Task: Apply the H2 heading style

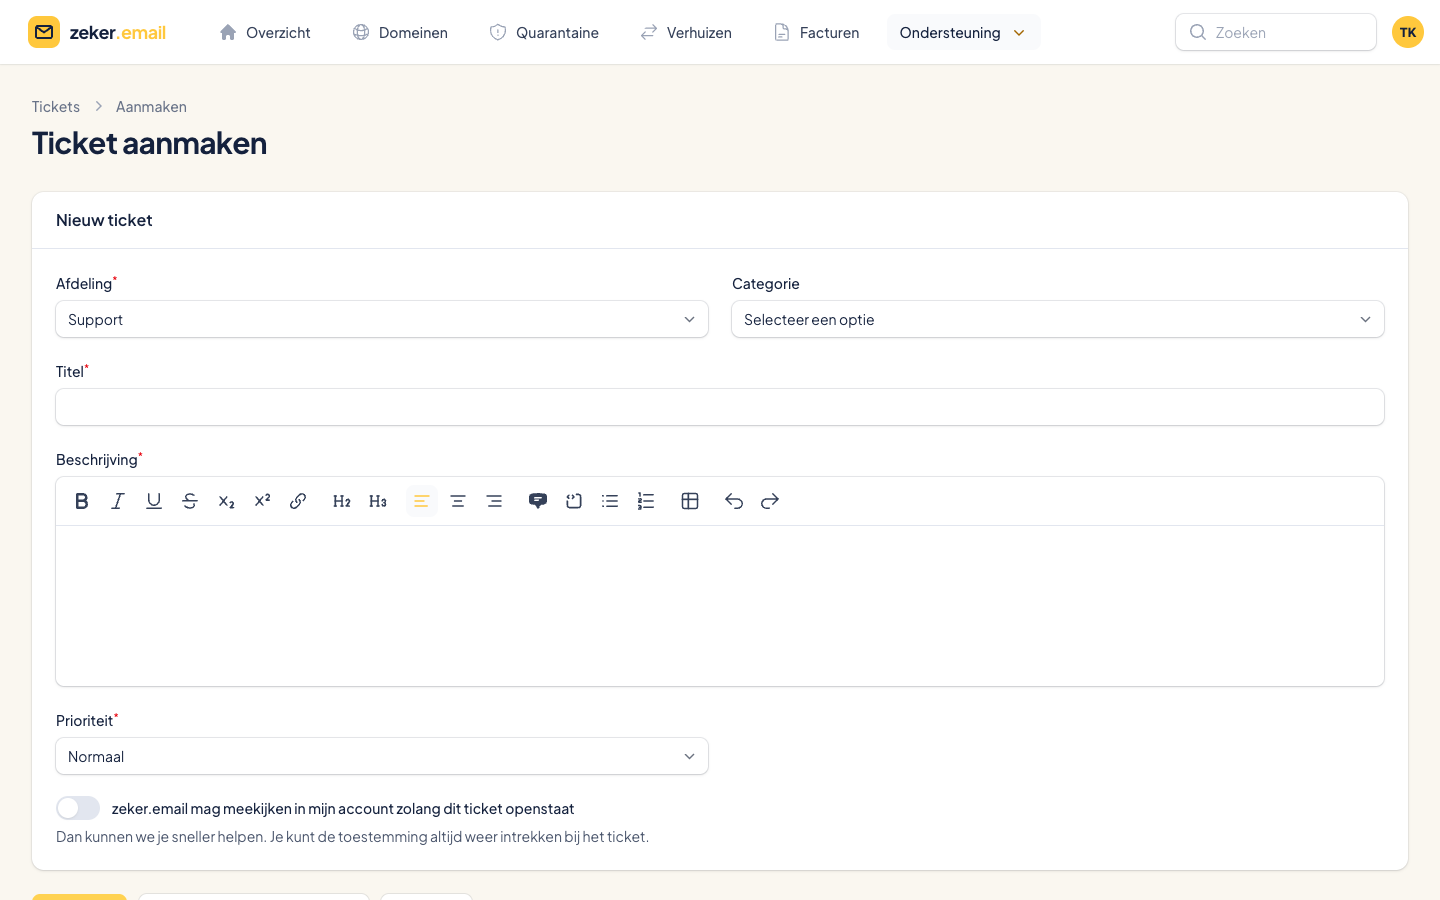Action: (342, 501)
